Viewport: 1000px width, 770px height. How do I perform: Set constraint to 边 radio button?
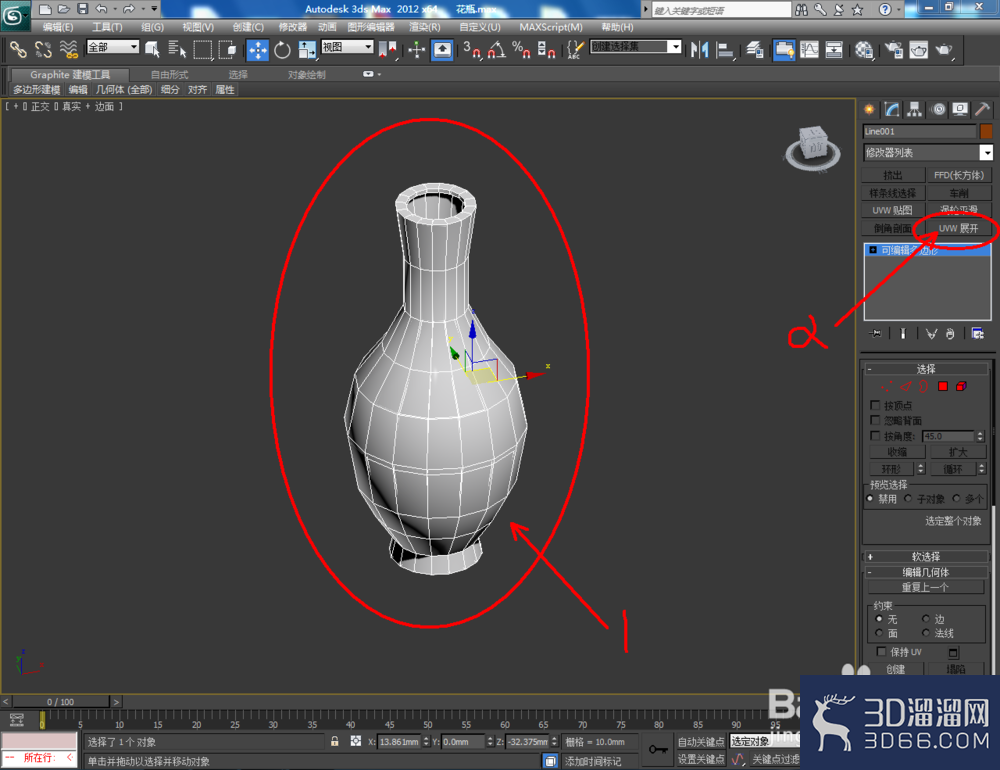925,618
